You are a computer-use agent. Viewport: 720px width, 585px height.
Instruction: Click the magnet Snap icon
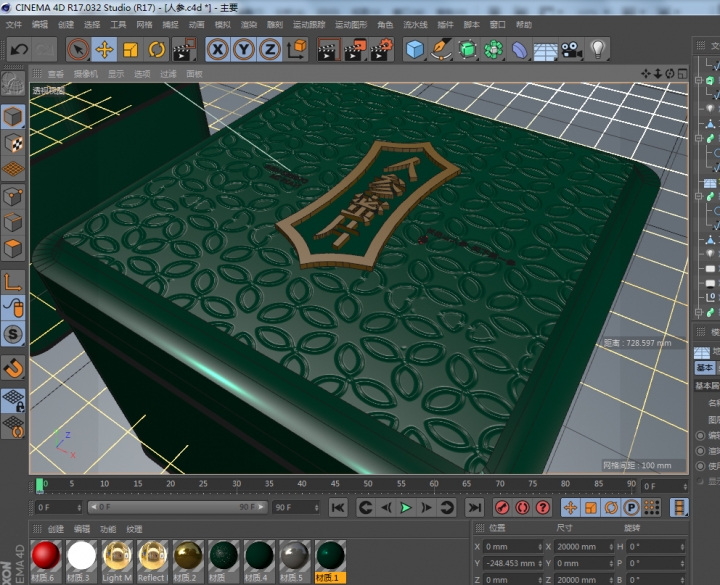[x=13, y=369]
